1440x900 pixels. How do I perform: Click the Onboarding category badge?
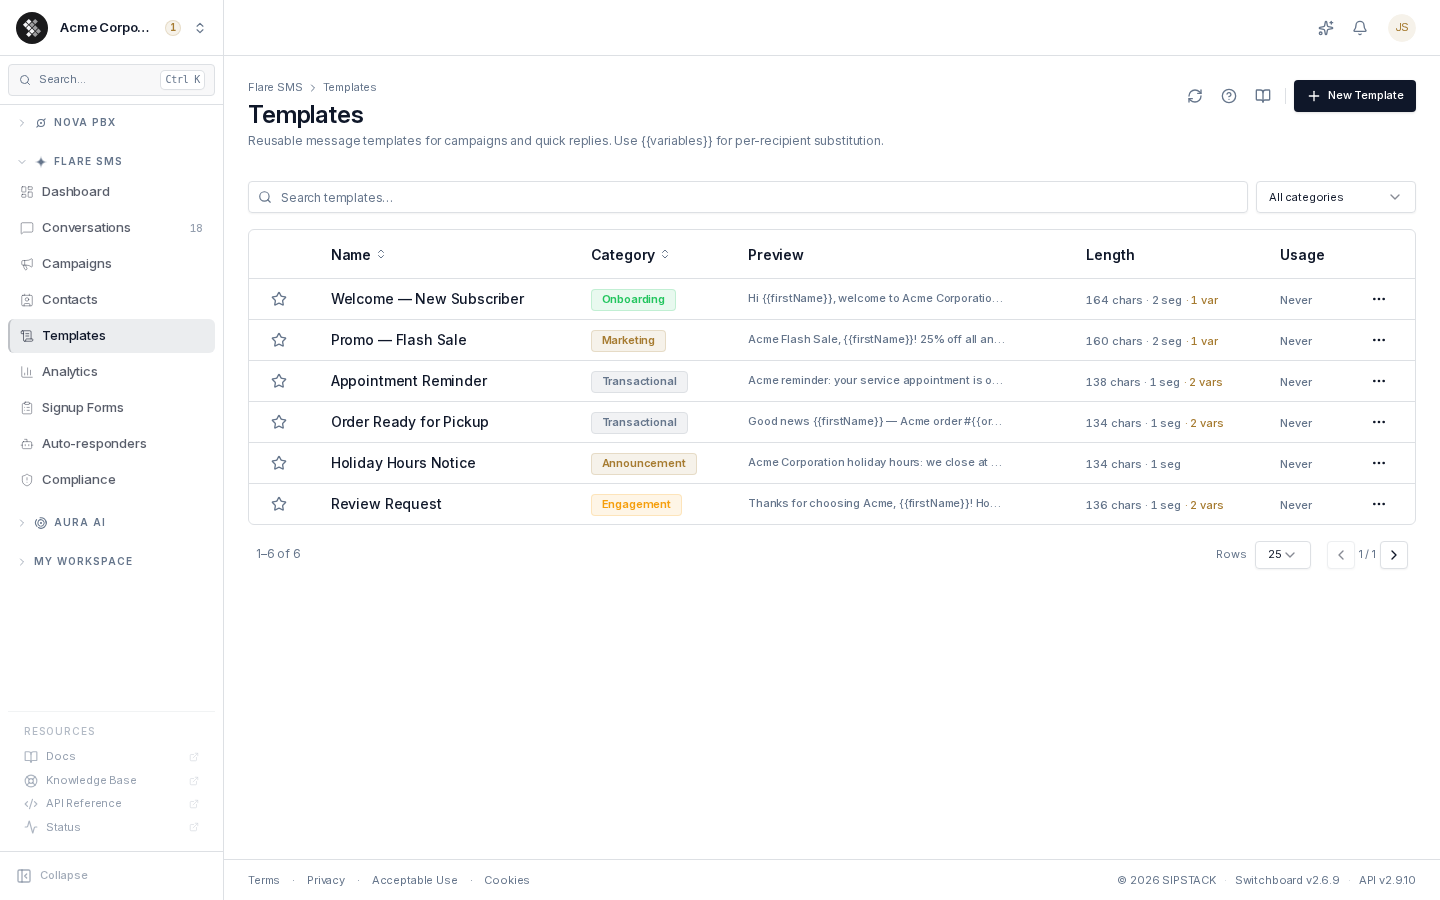pyautogui.click(x=633, y=299)
